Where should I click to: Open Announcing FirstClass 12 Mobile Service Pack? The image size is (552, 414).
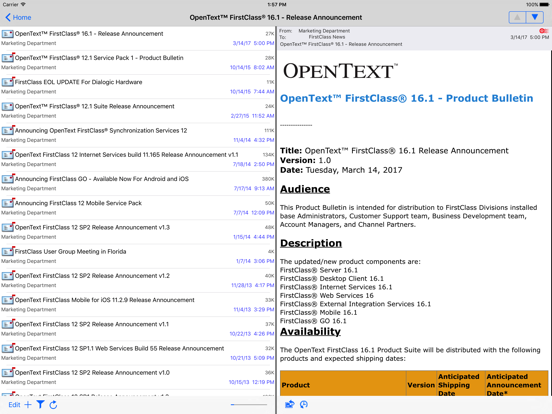pos(137,208)
